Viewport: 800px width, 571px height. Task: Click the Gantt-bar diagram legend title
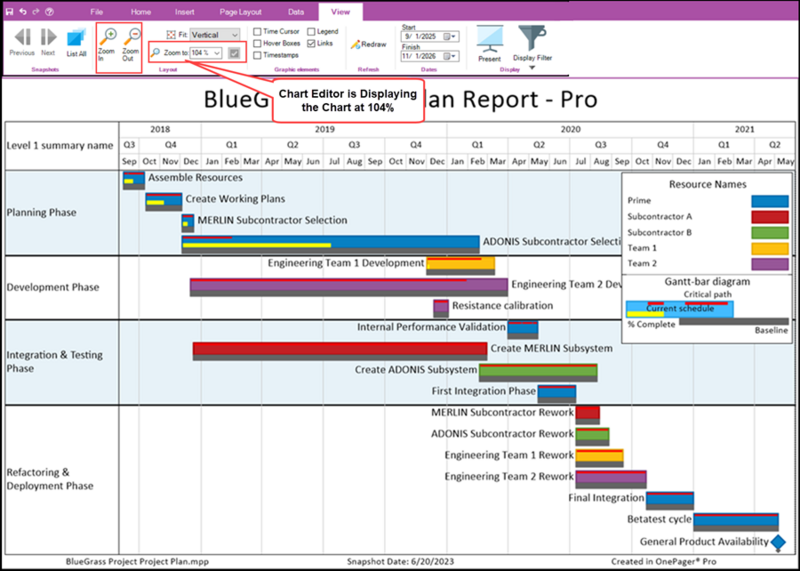pos(707,281)
